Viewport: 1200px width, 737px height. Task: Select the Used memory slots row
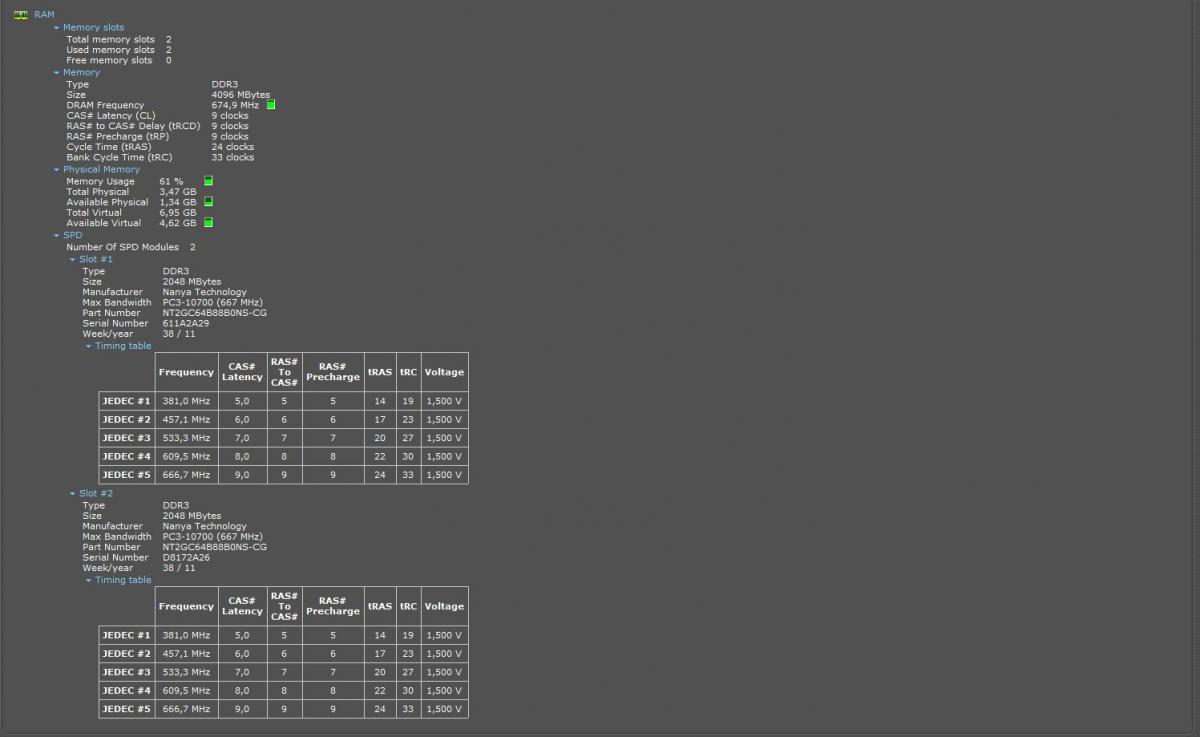coord(118,50)
